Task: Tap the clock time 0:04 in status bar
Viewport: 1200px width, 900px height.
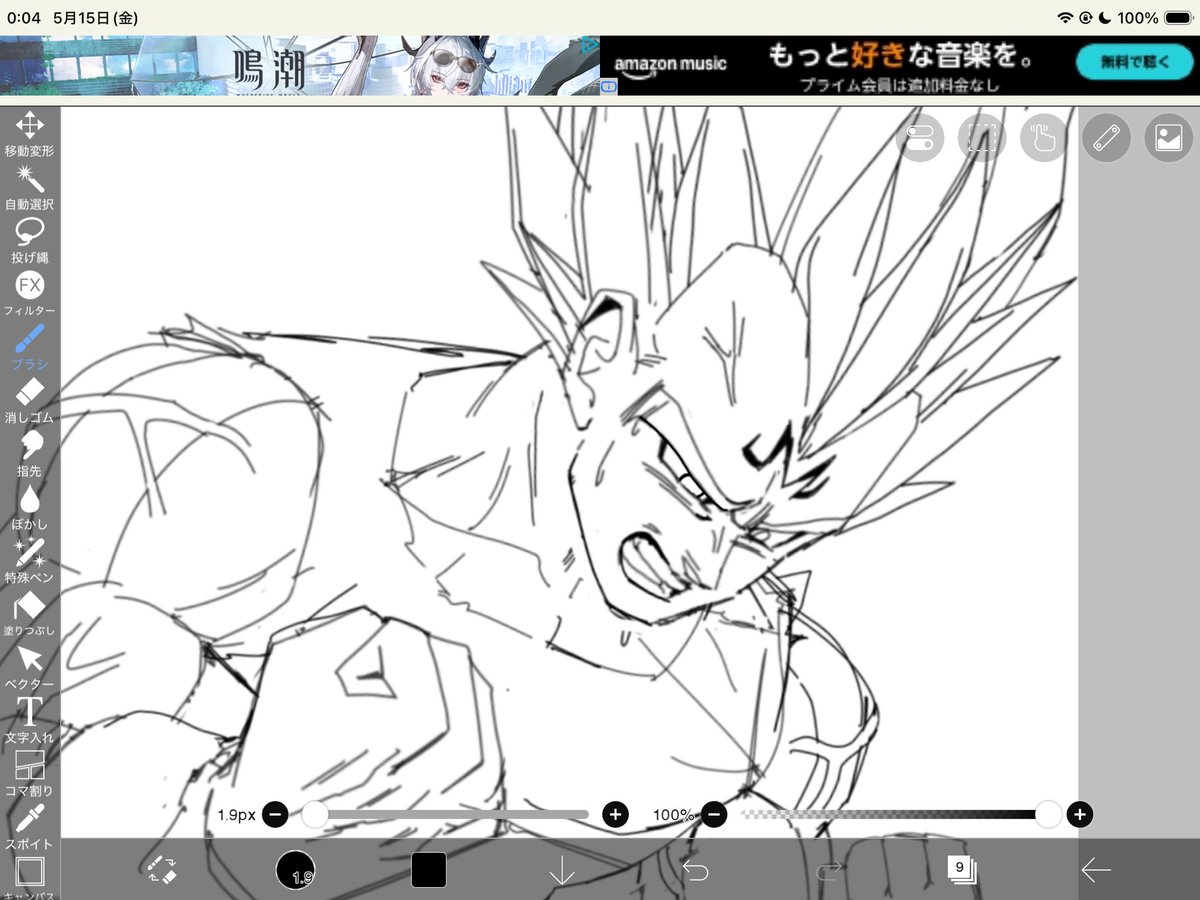Action: click(24, 18)
